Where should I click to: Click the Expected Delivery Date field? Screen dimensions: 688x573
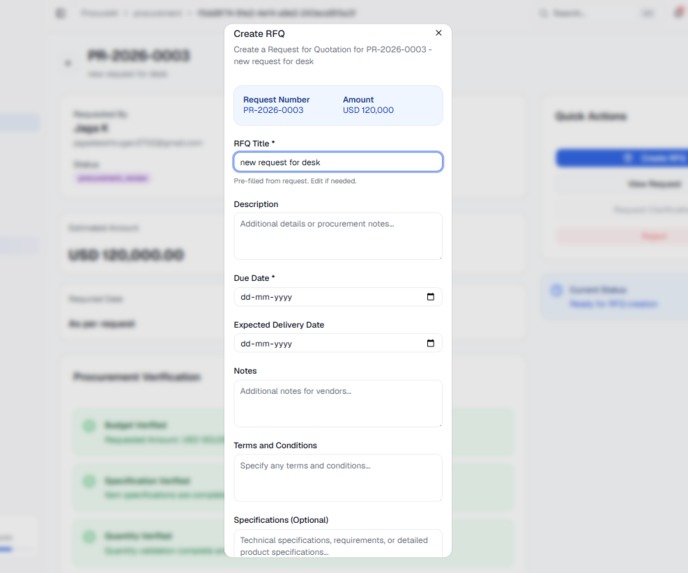tap(338, 343)
